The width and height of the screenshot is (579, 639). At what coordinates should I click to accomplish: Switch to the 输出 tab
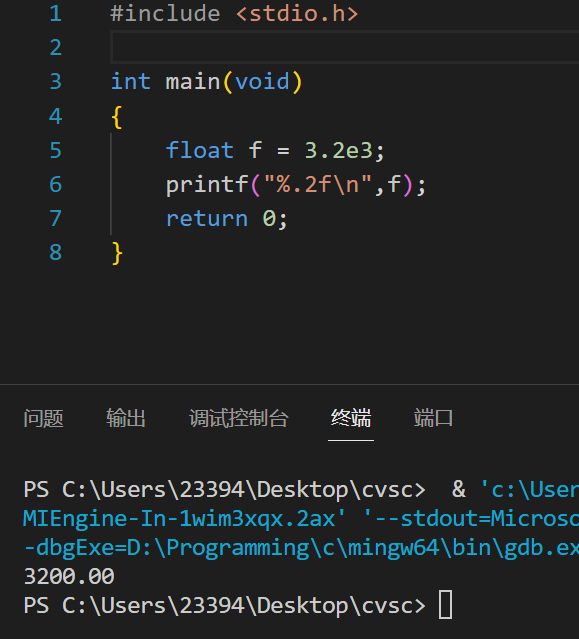click(x=126, y=419)
